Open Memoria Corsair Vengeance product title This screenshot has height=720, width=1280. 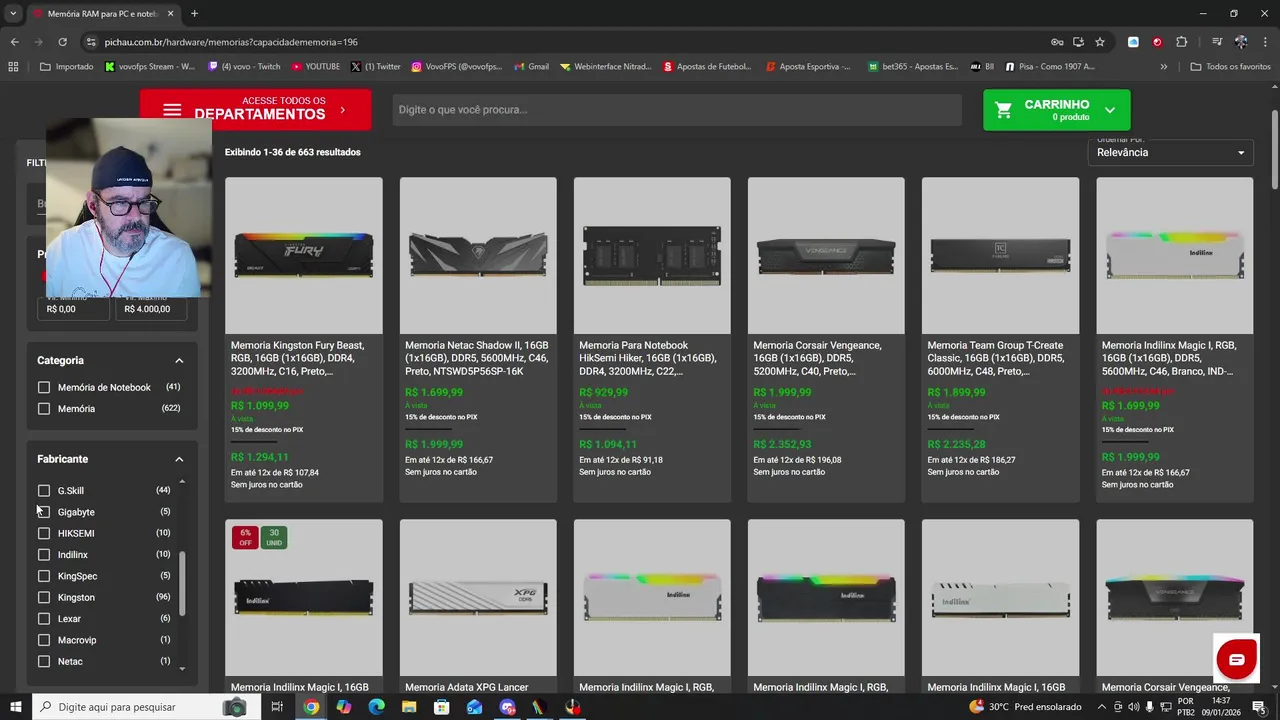pos(817,358)
